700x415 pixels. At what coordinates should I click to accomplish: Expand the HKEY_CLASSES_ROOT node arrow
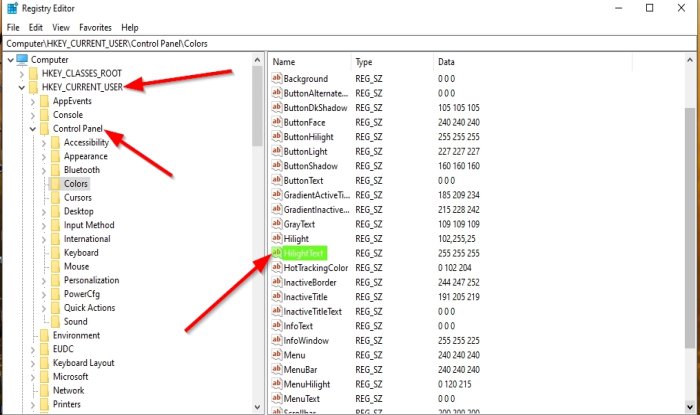coord(21,74)
